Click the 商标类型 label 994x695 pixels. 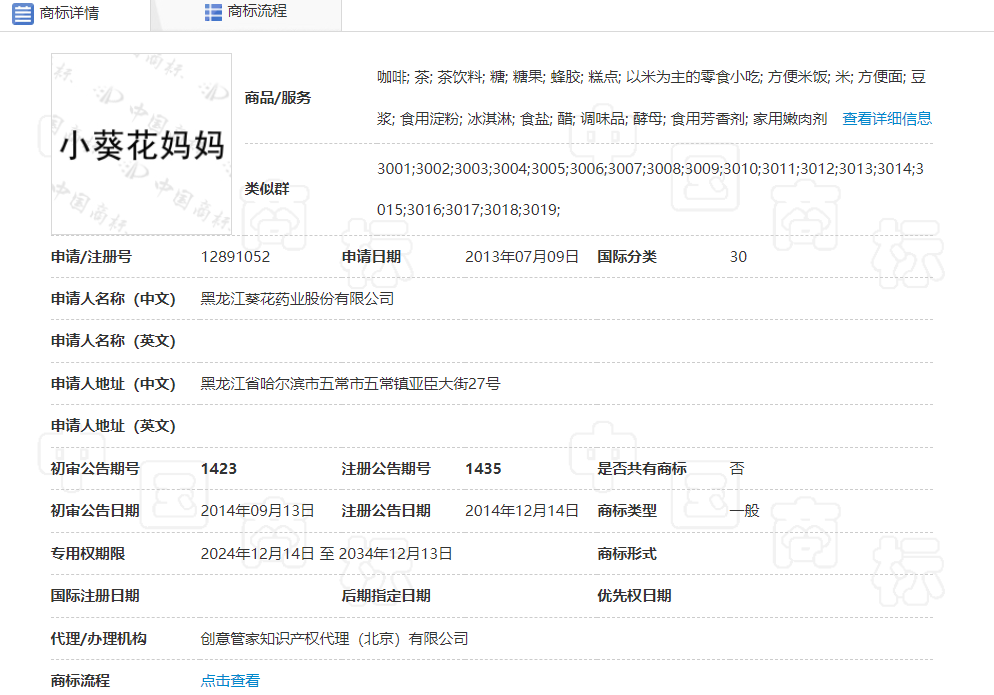627,511
